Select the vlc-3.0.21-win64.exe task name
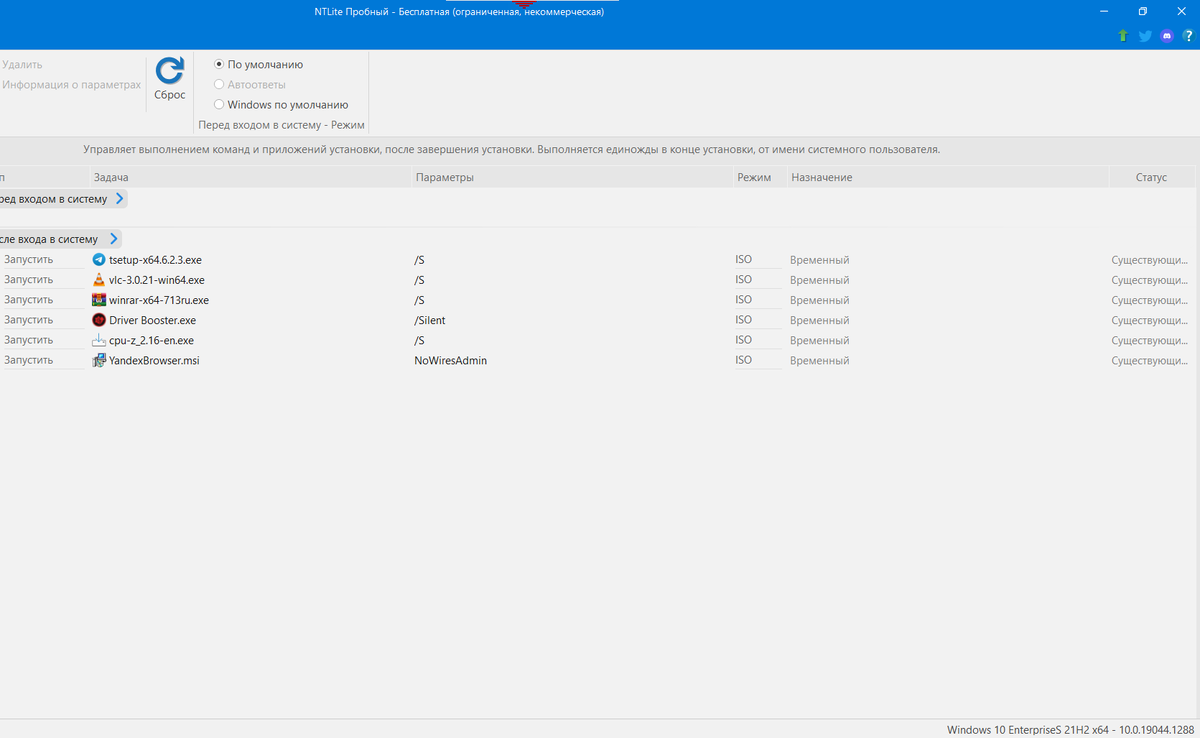 click(157, 280)
